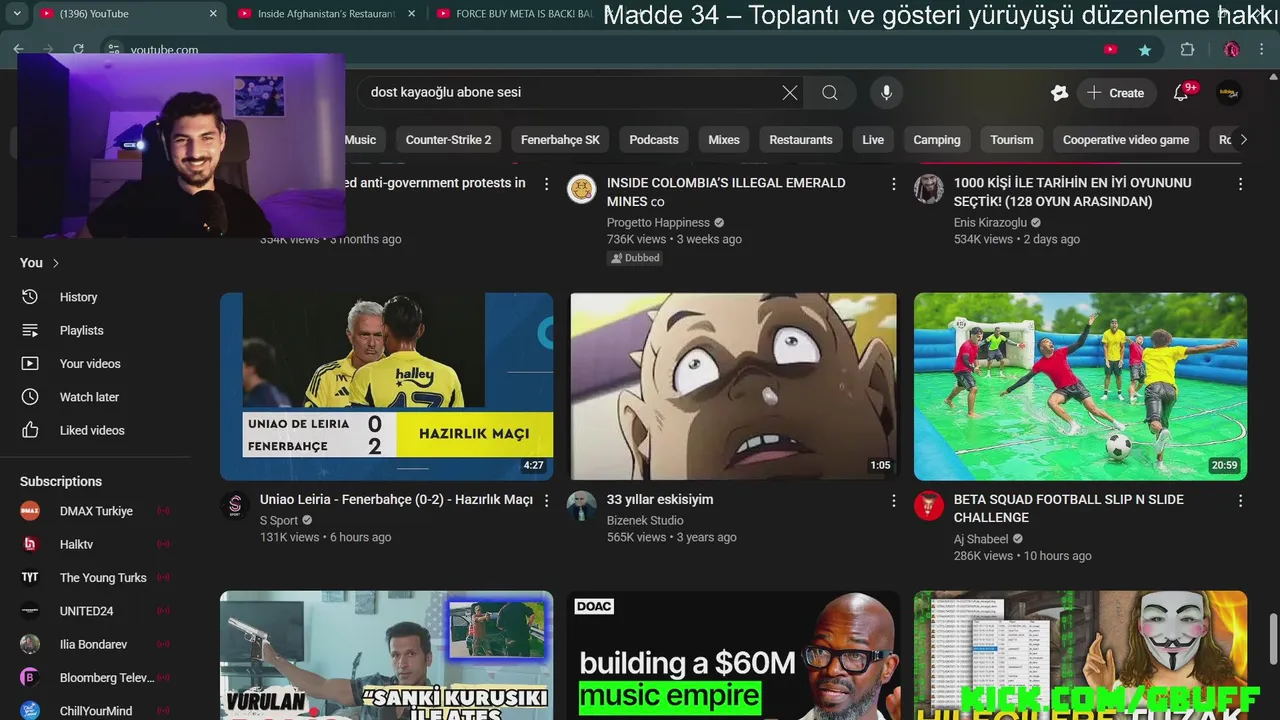This screenshot has width=1280, height=720.
Task: Open the notifications bell
Action: 1182,92
